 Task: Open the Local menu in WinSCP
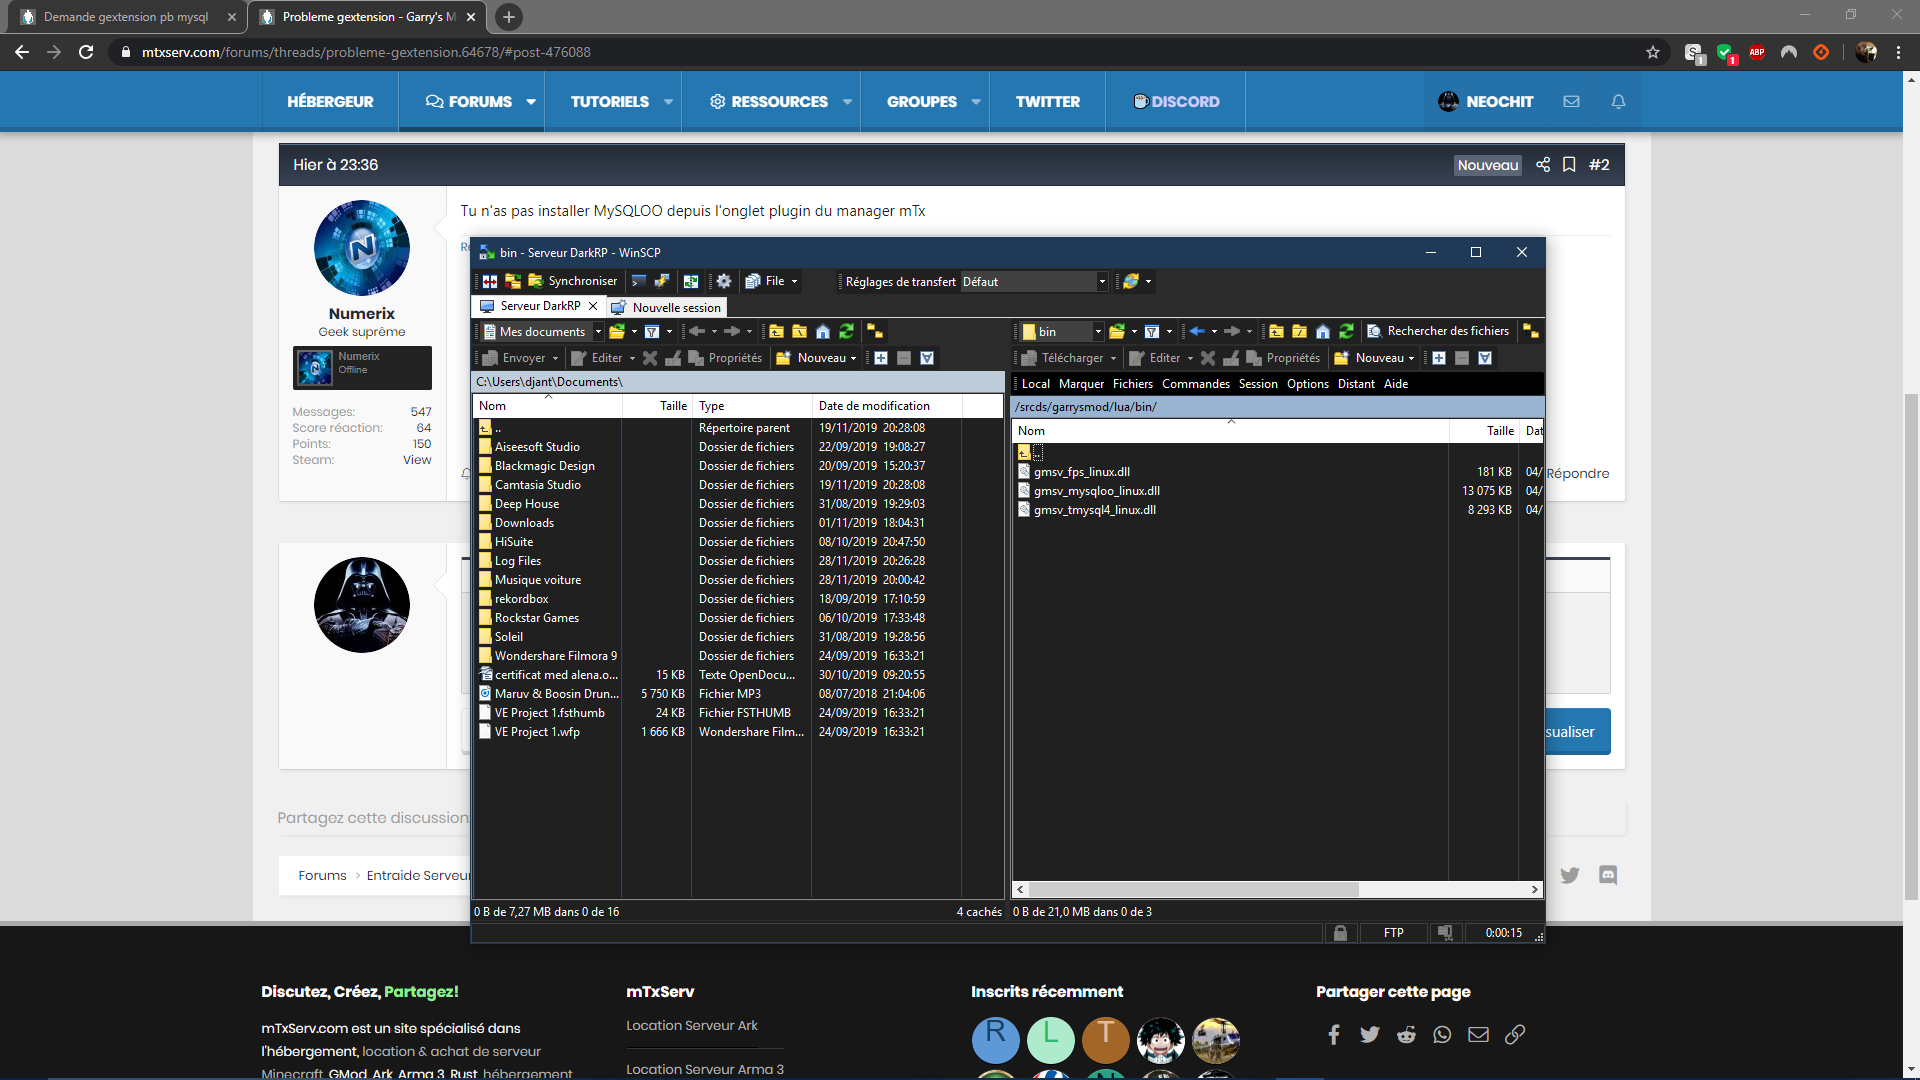click(1036, 384)
